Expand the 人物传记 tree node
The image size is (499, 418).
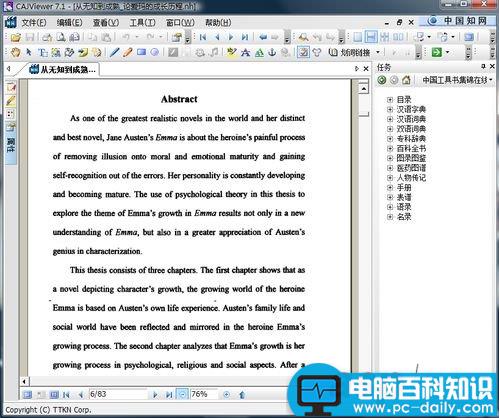(x=389, y=178)
